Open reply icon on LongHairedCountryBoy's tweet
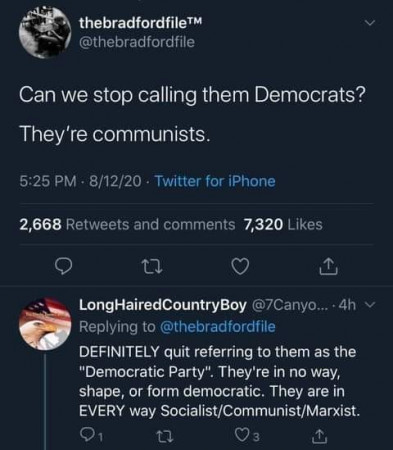This screenshot has height=450, width=393. tap(89, 436)
